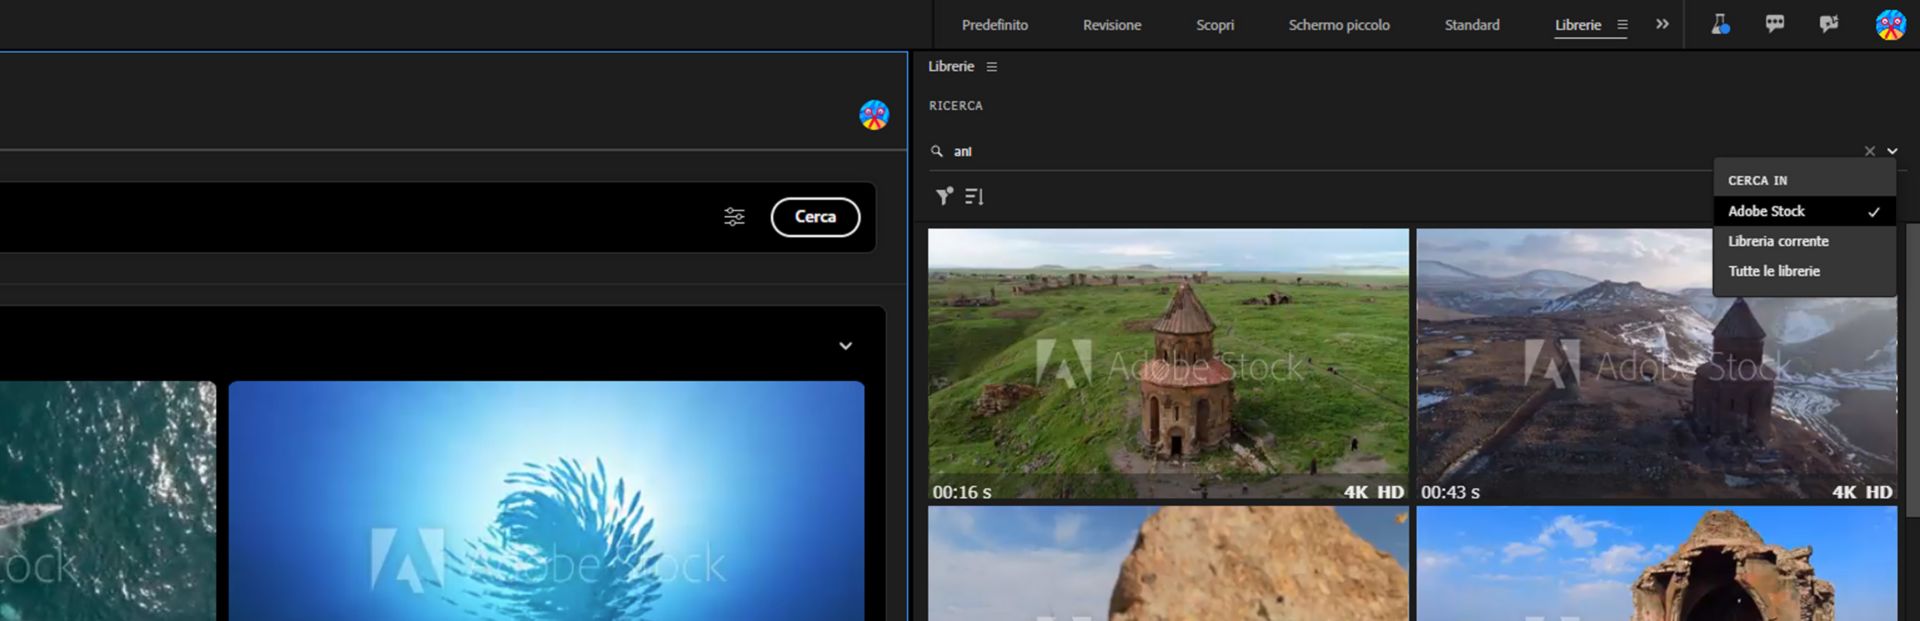Switch to the Standard workspace
Image resolution: width=1920 pixels, height=621 pixels.
1472,25
